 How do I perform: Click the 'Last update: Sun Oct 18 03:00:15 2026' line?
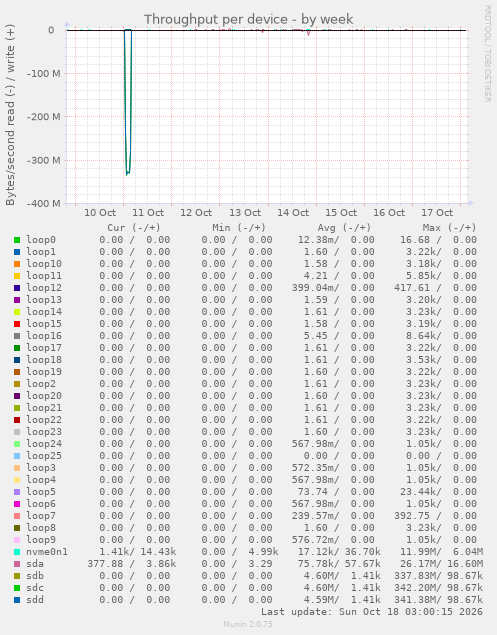click(x=371, y=612)
